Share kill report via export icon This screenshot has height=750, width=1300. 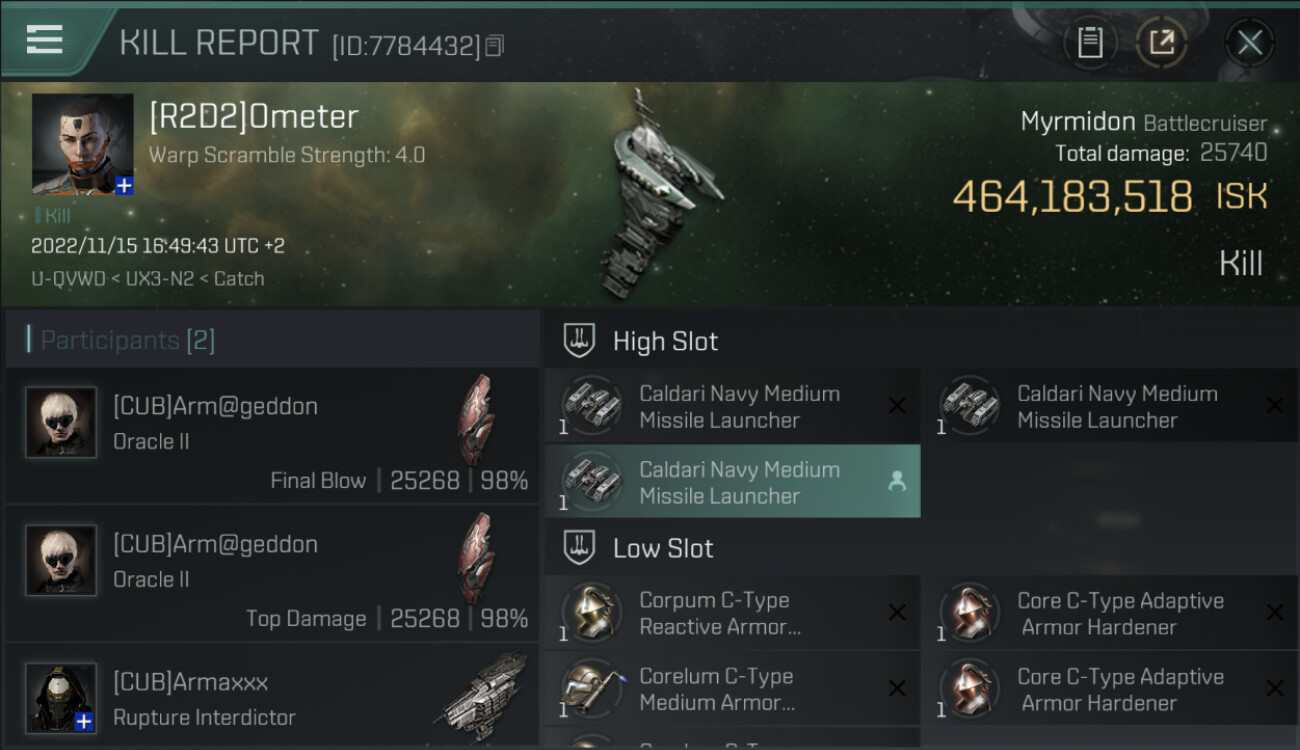[1161, 43]
